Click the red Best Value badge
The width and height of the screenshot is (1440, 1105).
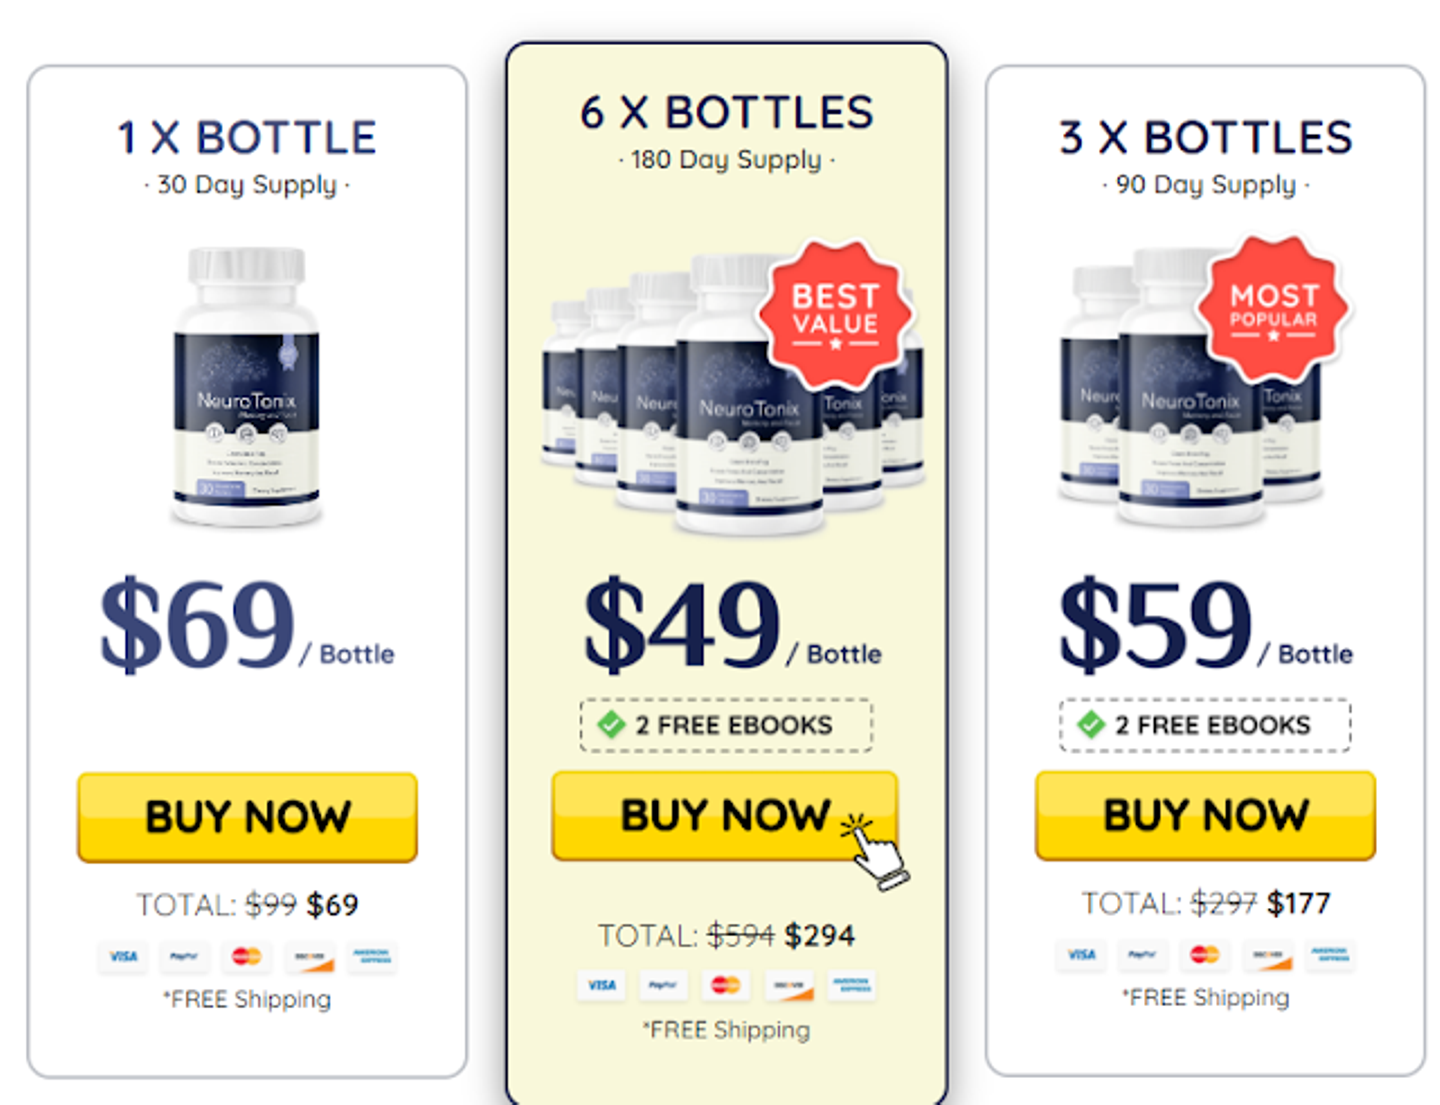[x=835, y=312]
